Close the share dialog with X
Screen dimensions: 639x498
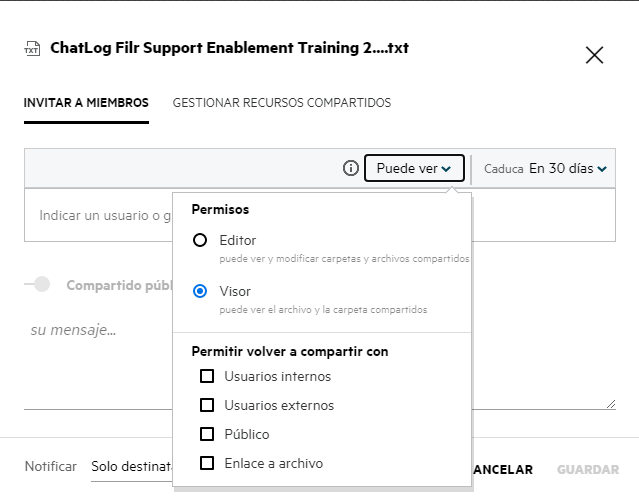pyautogui.click(x=594, y=55)
